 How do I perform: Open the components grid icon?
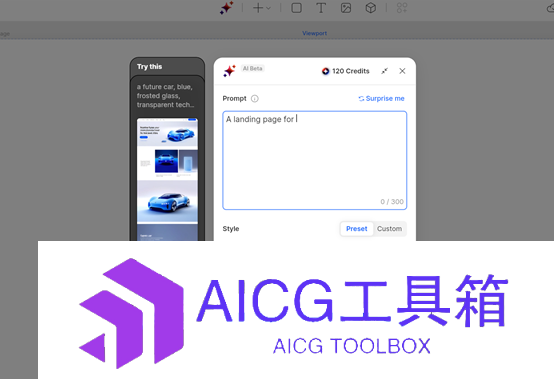coord(402,8)
